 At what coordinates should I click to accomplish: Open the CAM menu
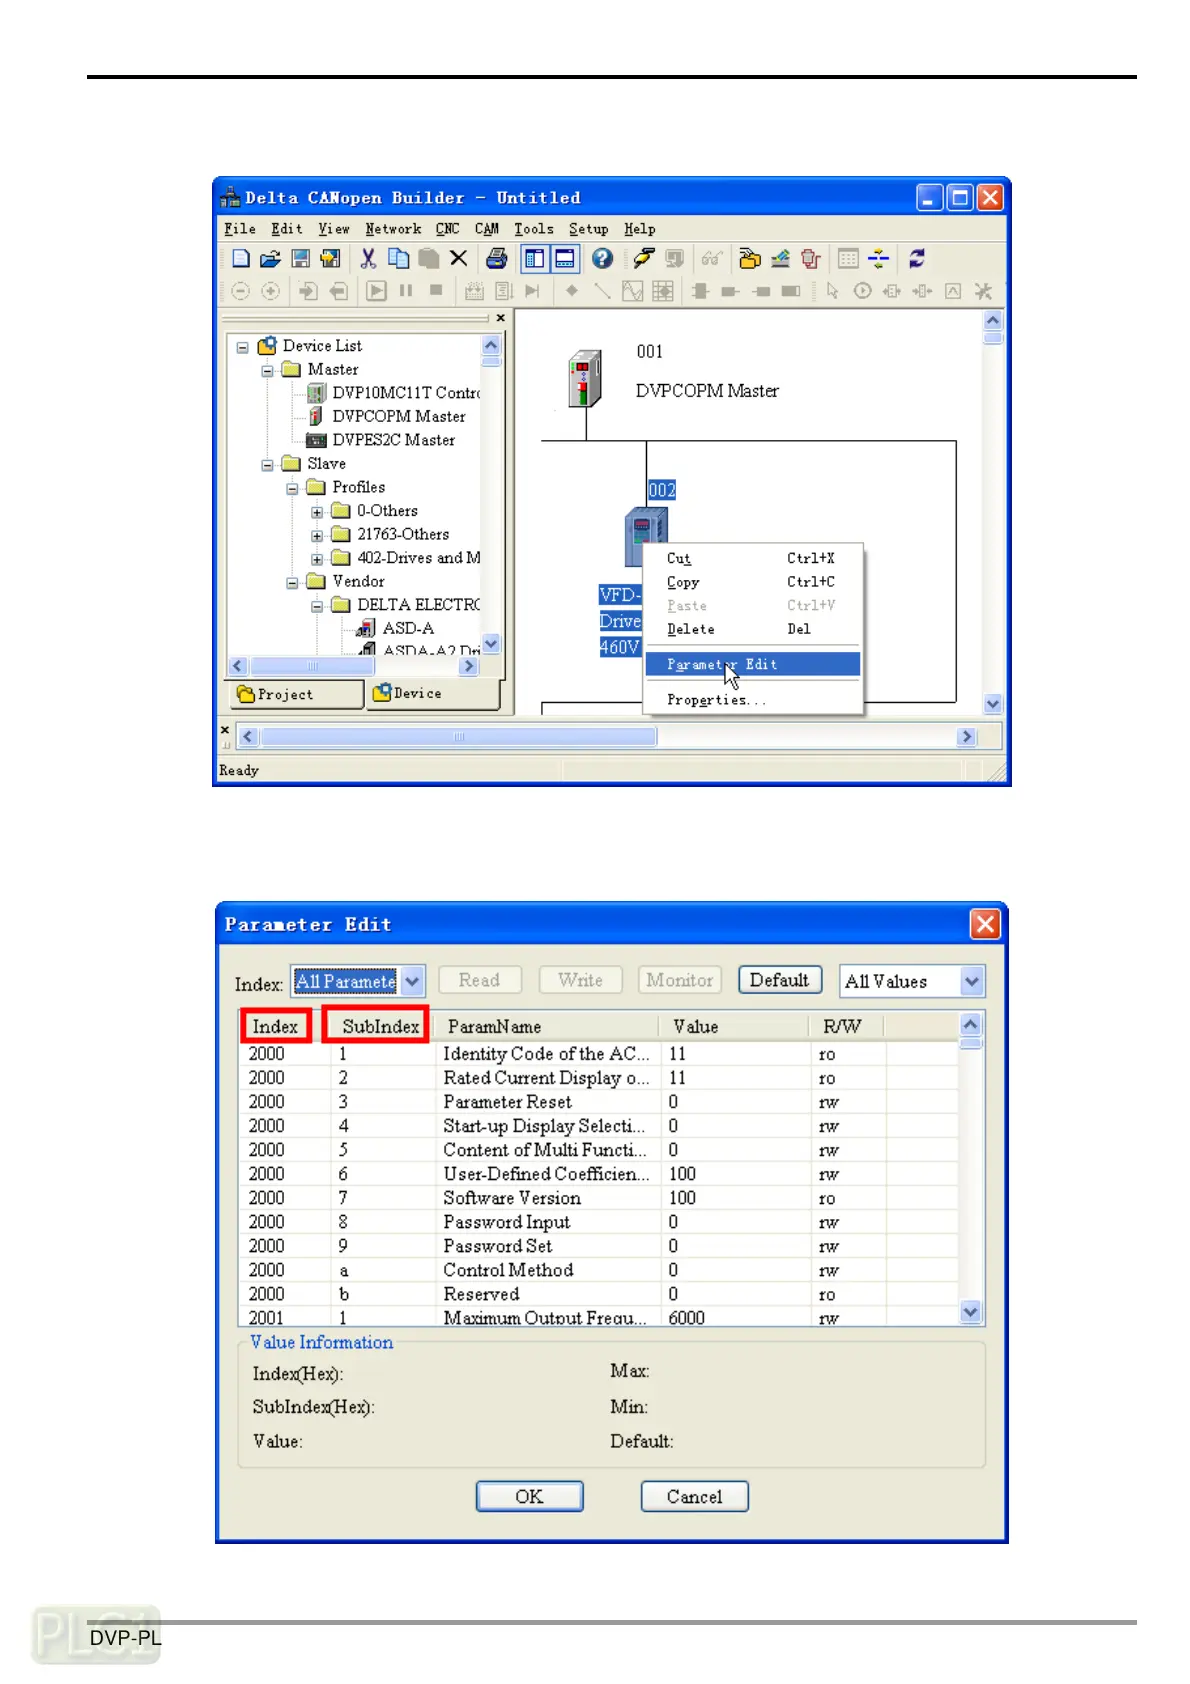(x=487, y=229)
